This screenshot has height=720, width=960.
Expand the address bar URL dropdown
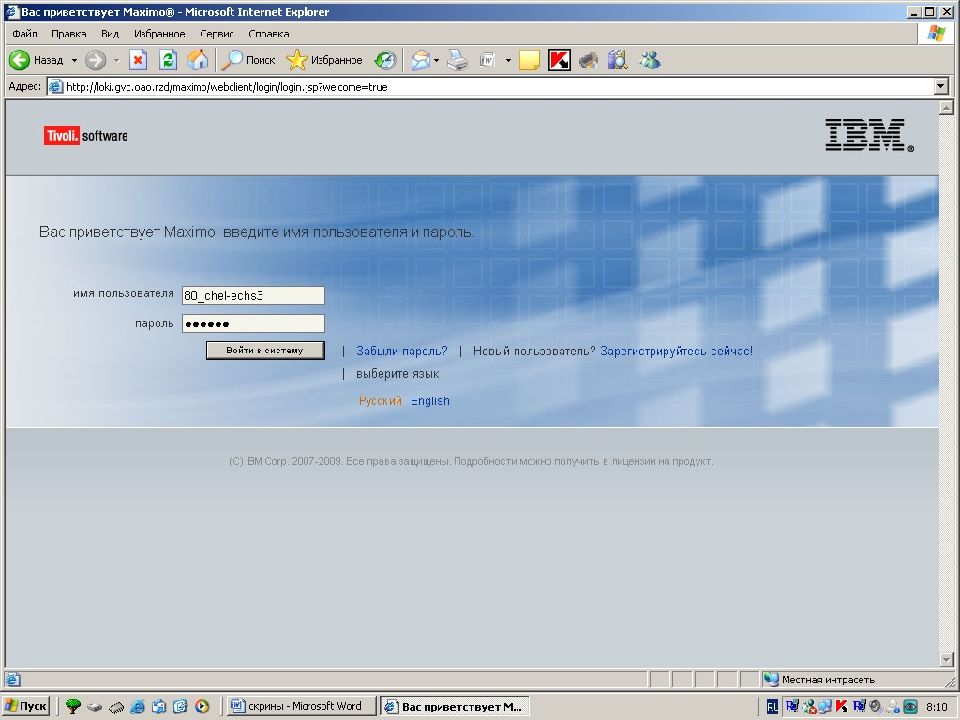[x=942, y=87]
